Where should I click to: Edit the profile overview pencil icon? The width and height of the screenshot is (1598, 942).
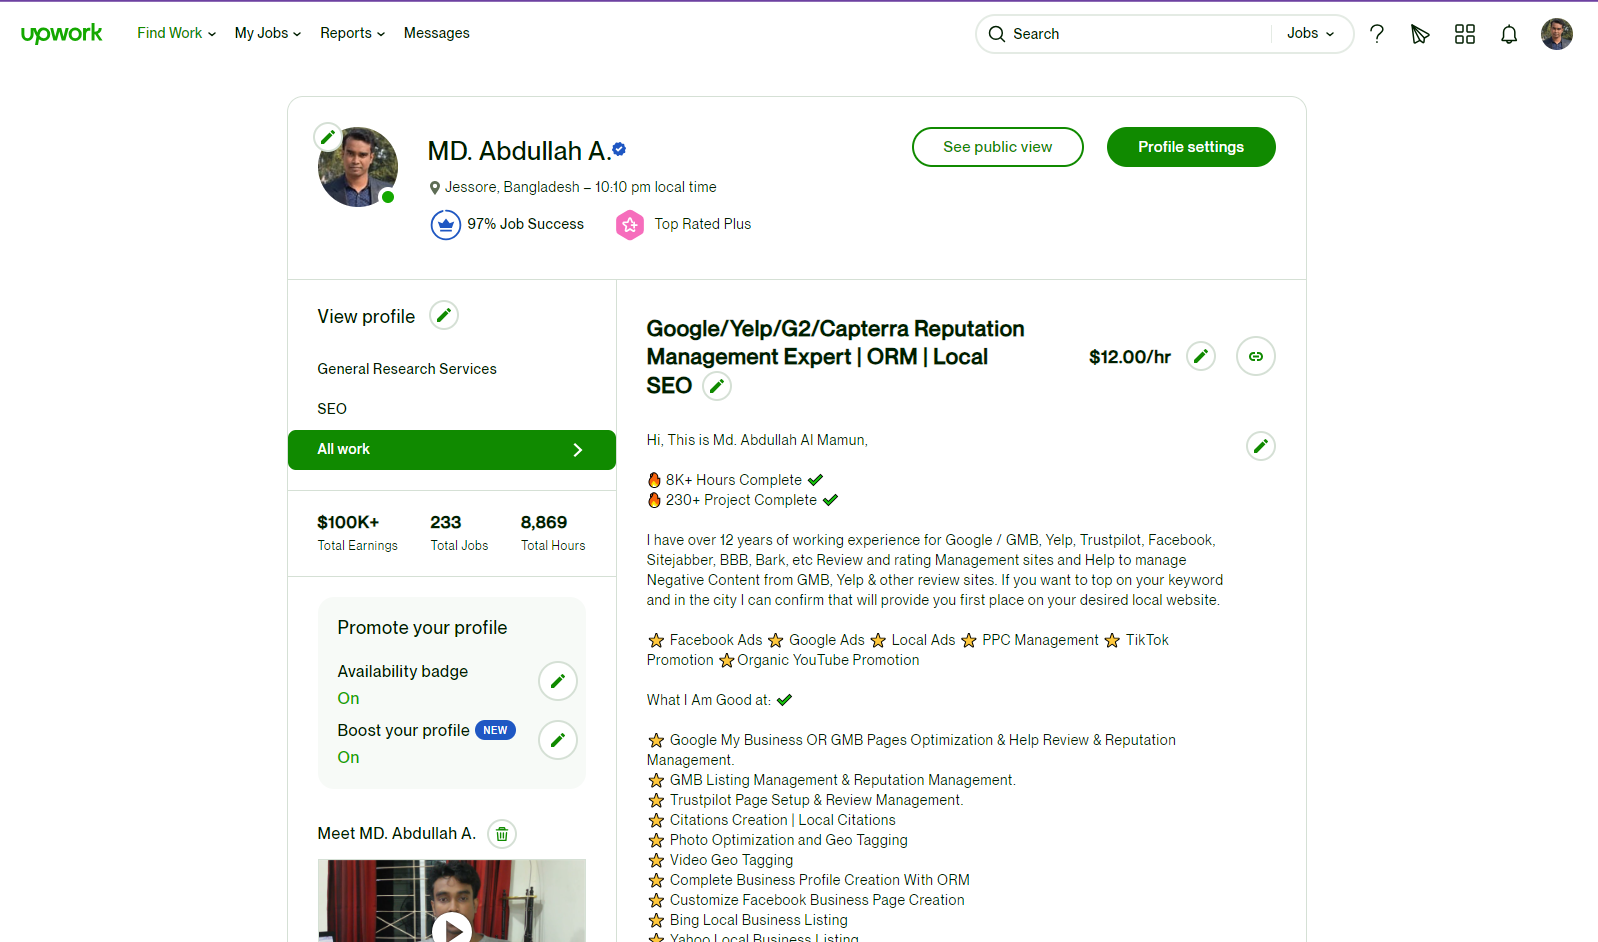1261,446
